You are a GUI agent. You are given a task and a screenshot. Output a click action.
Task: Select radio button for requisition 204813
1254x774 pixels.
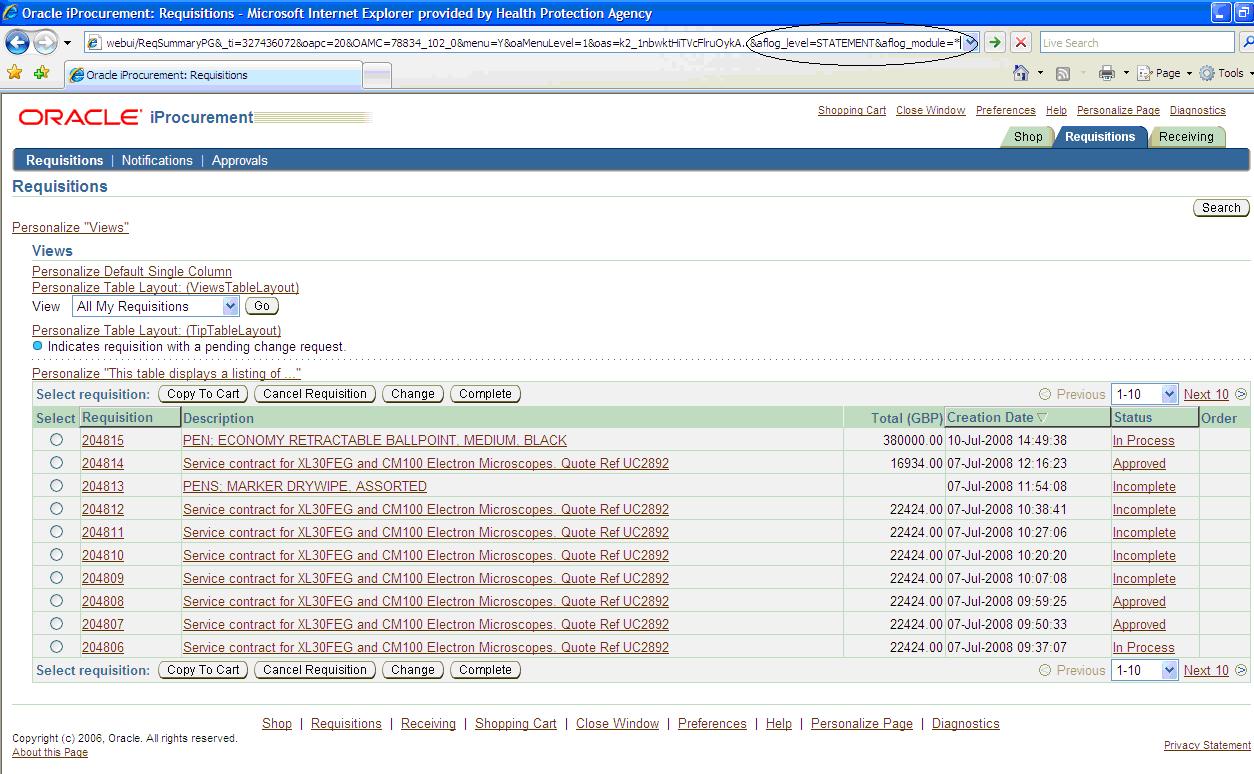tap(56, 486)
